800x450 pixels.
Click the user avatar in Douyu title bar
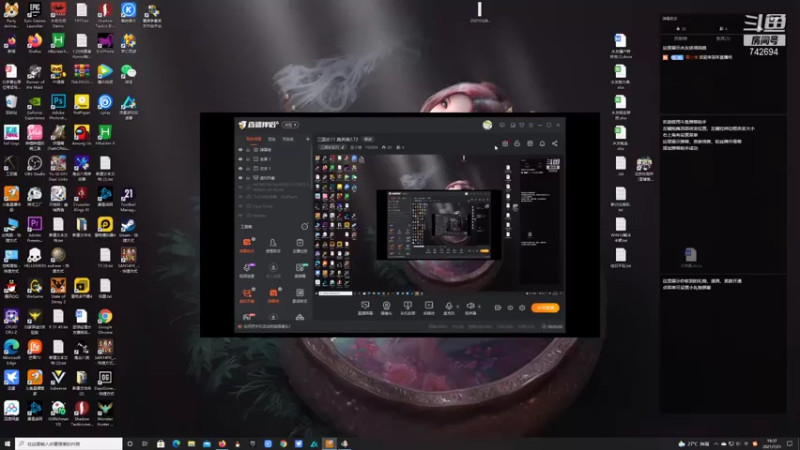click(x=487, y=125)
